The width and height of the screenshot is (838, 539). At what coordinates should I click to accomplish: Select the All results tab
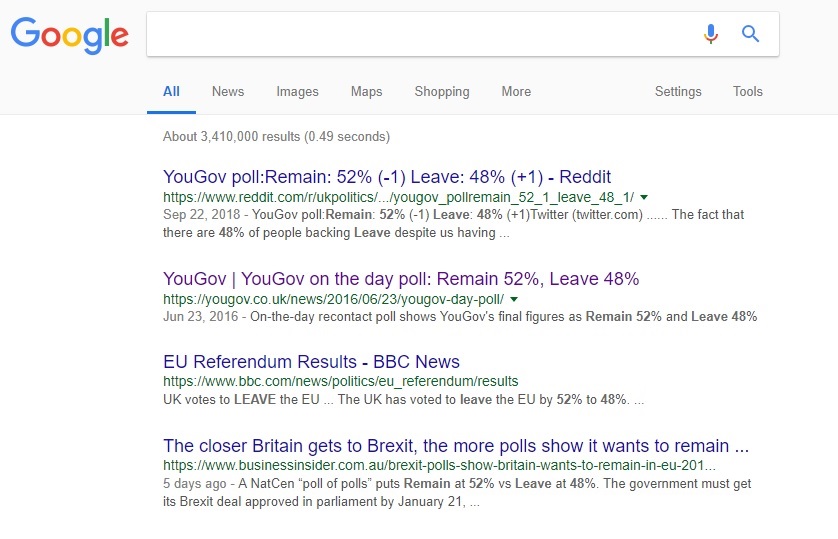click(x=171, y=91)
